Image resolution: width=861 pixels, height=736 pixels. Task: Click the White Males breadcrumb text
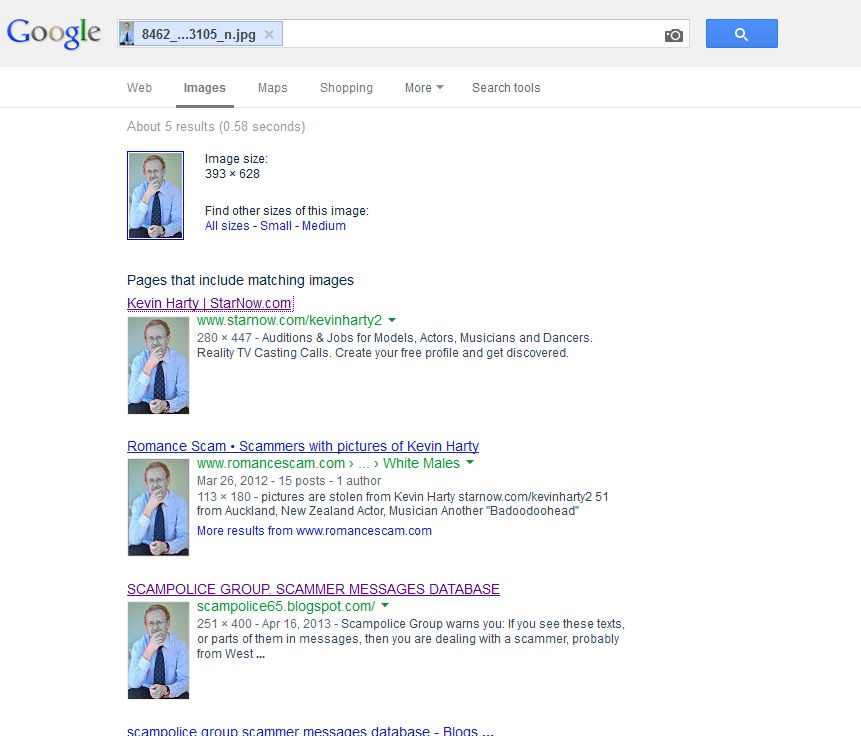coord(421,464)
